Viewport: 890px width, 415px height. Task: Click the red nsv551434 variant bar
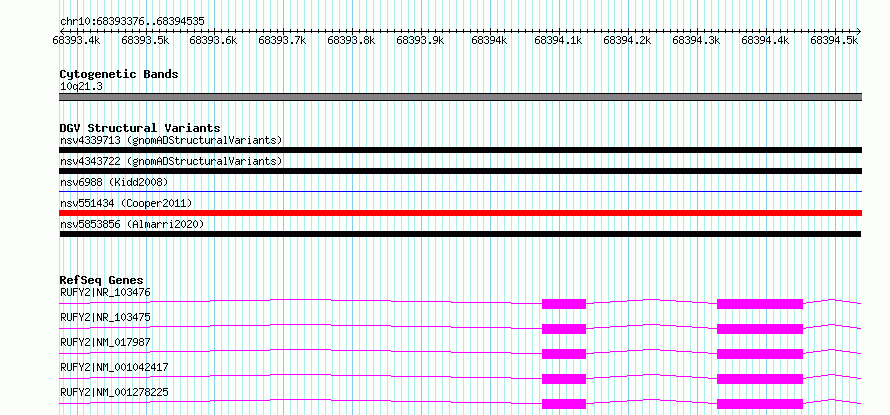(460, 213)
